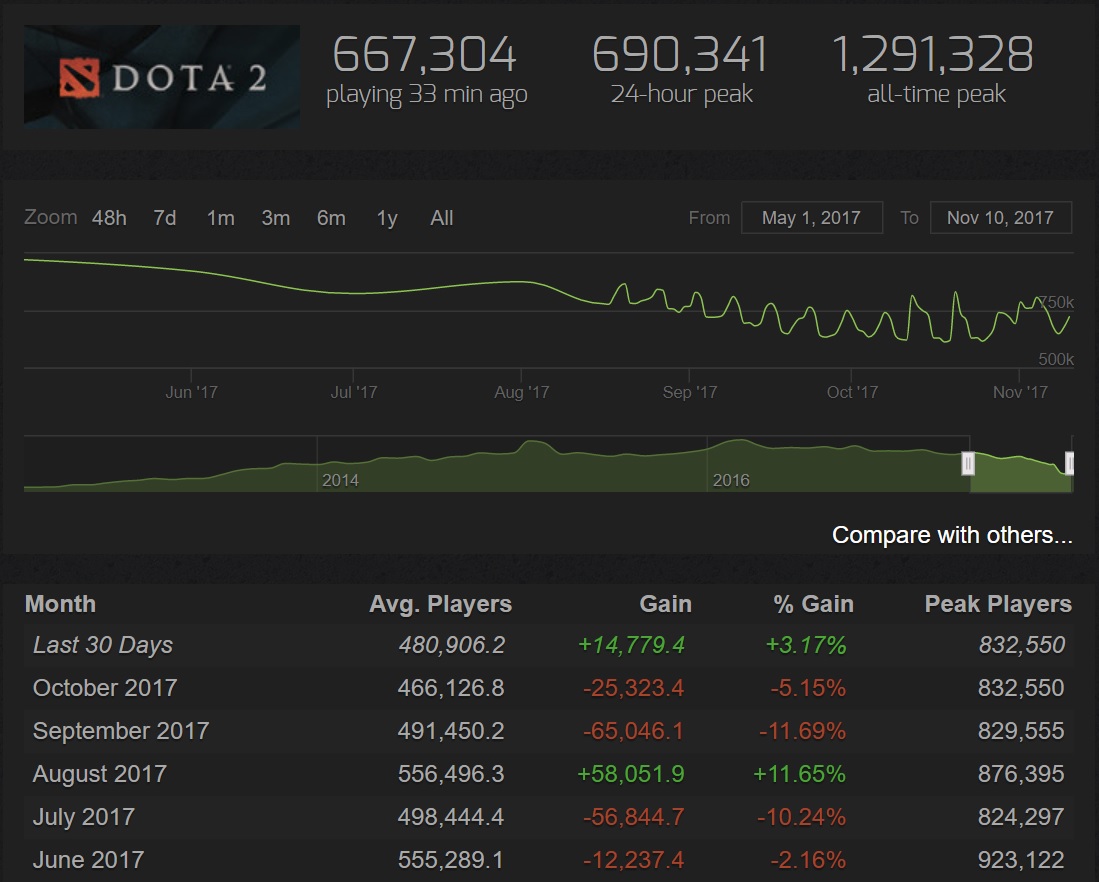Set chart zoom to 48h
The height and width of the screenshot is (882, 1099).
point(109,218)
